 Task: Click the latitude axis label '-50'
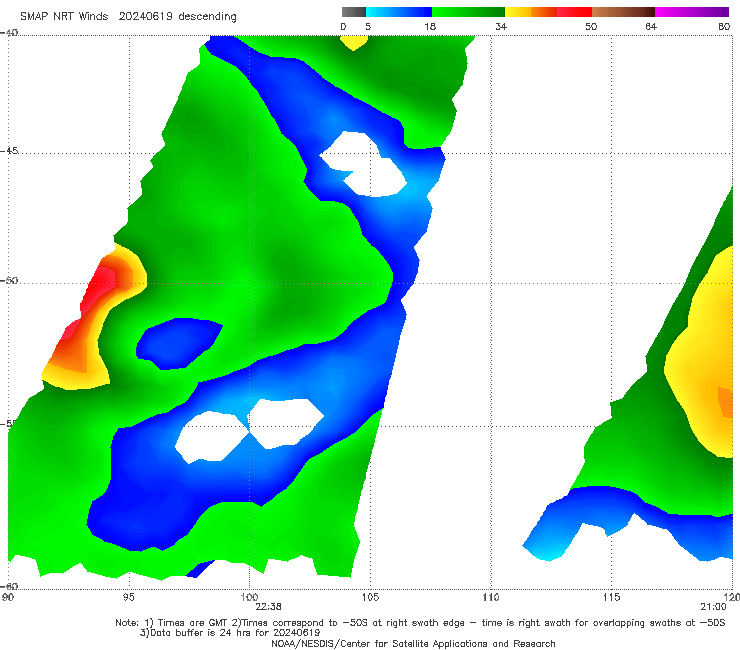pyautogui.click(x=9, y=281)
